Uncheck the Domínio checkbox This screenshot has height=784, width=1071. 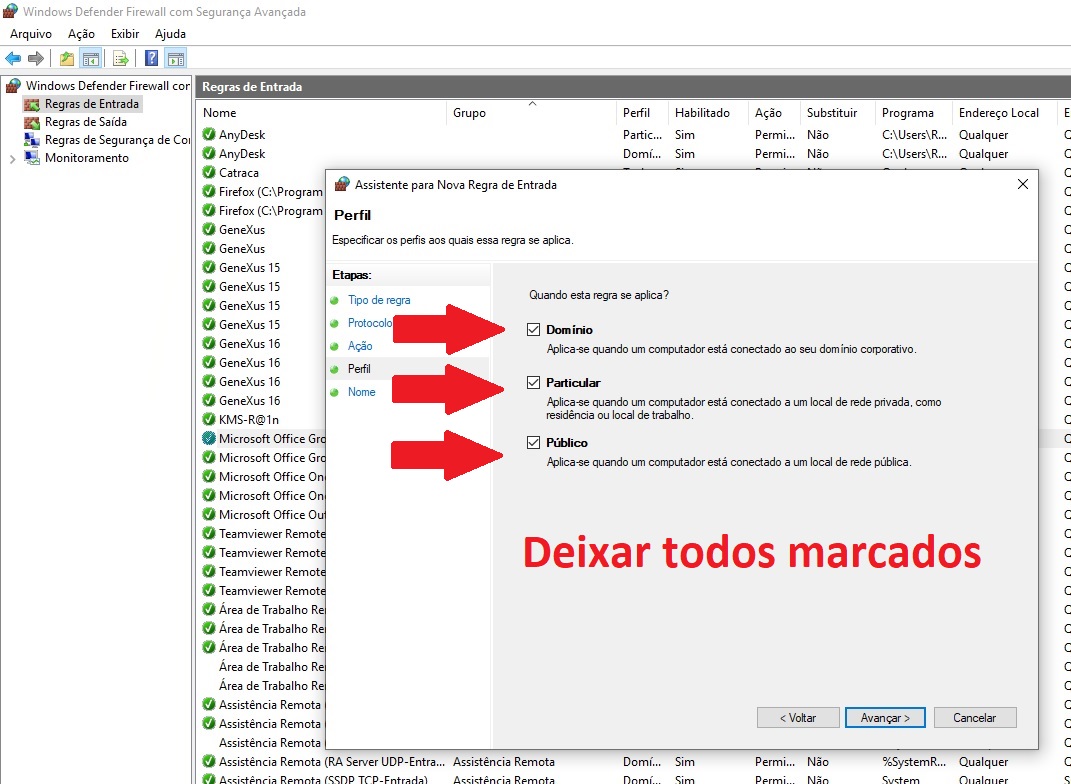[533, 330]
